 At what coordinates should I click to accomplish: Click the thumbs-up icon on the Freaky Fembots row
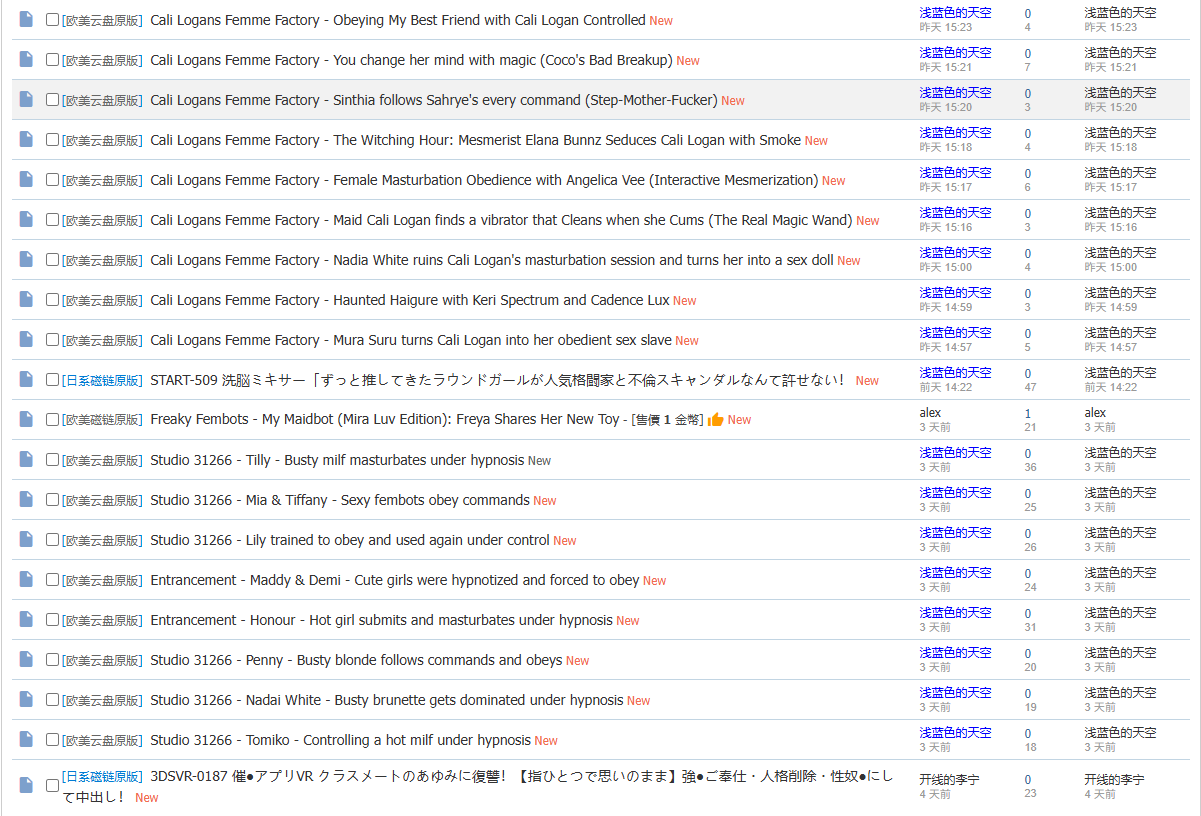pyautogui.click(x=715, y=419)
